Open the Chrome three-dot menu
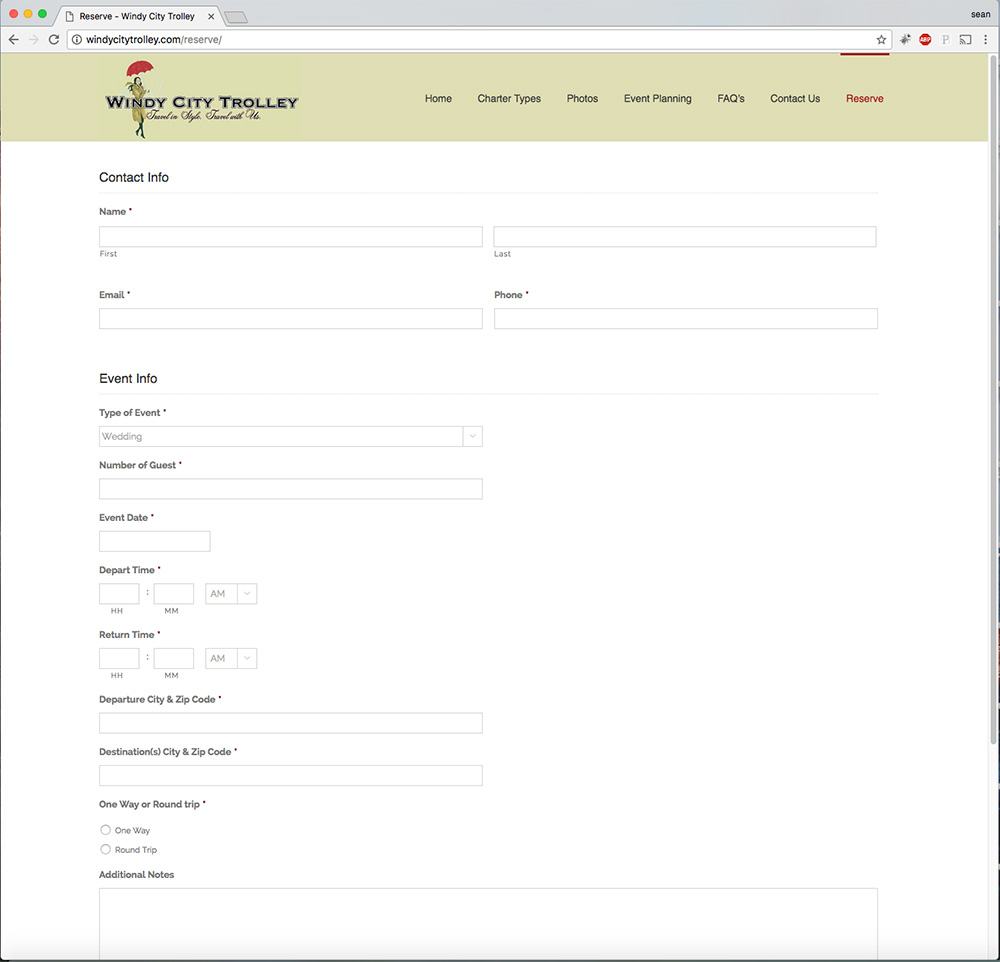 coord(985,40)
